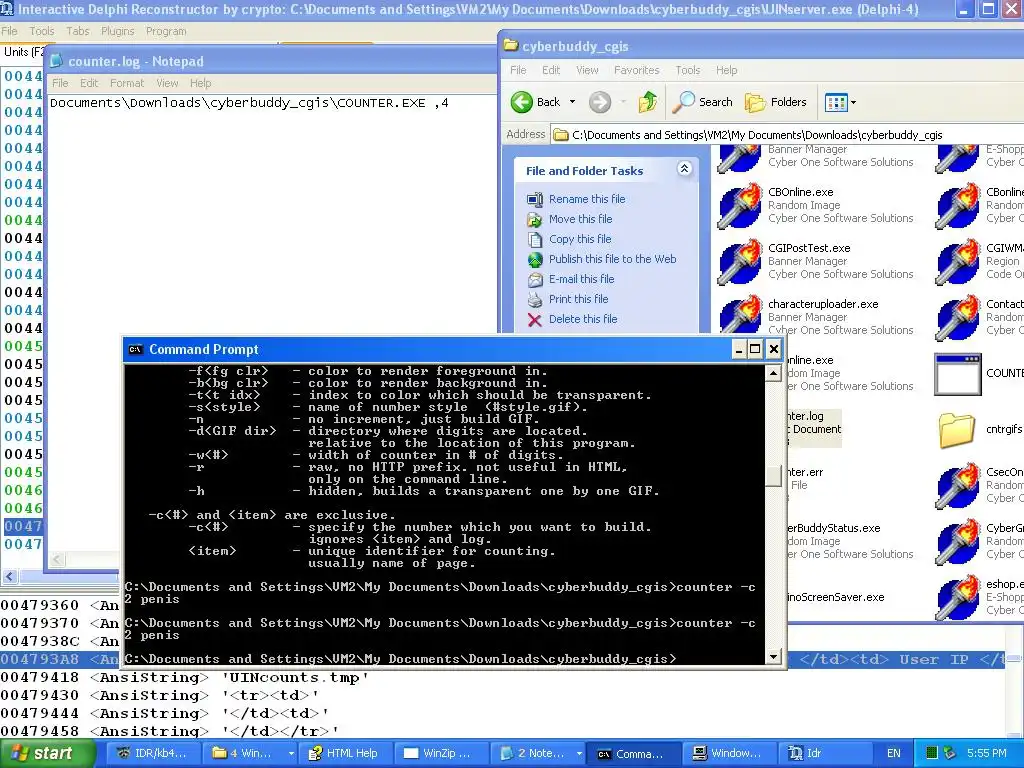Click the Command Prompt vertical scroll thumb

pyautogui.click(x=773, y=475)
